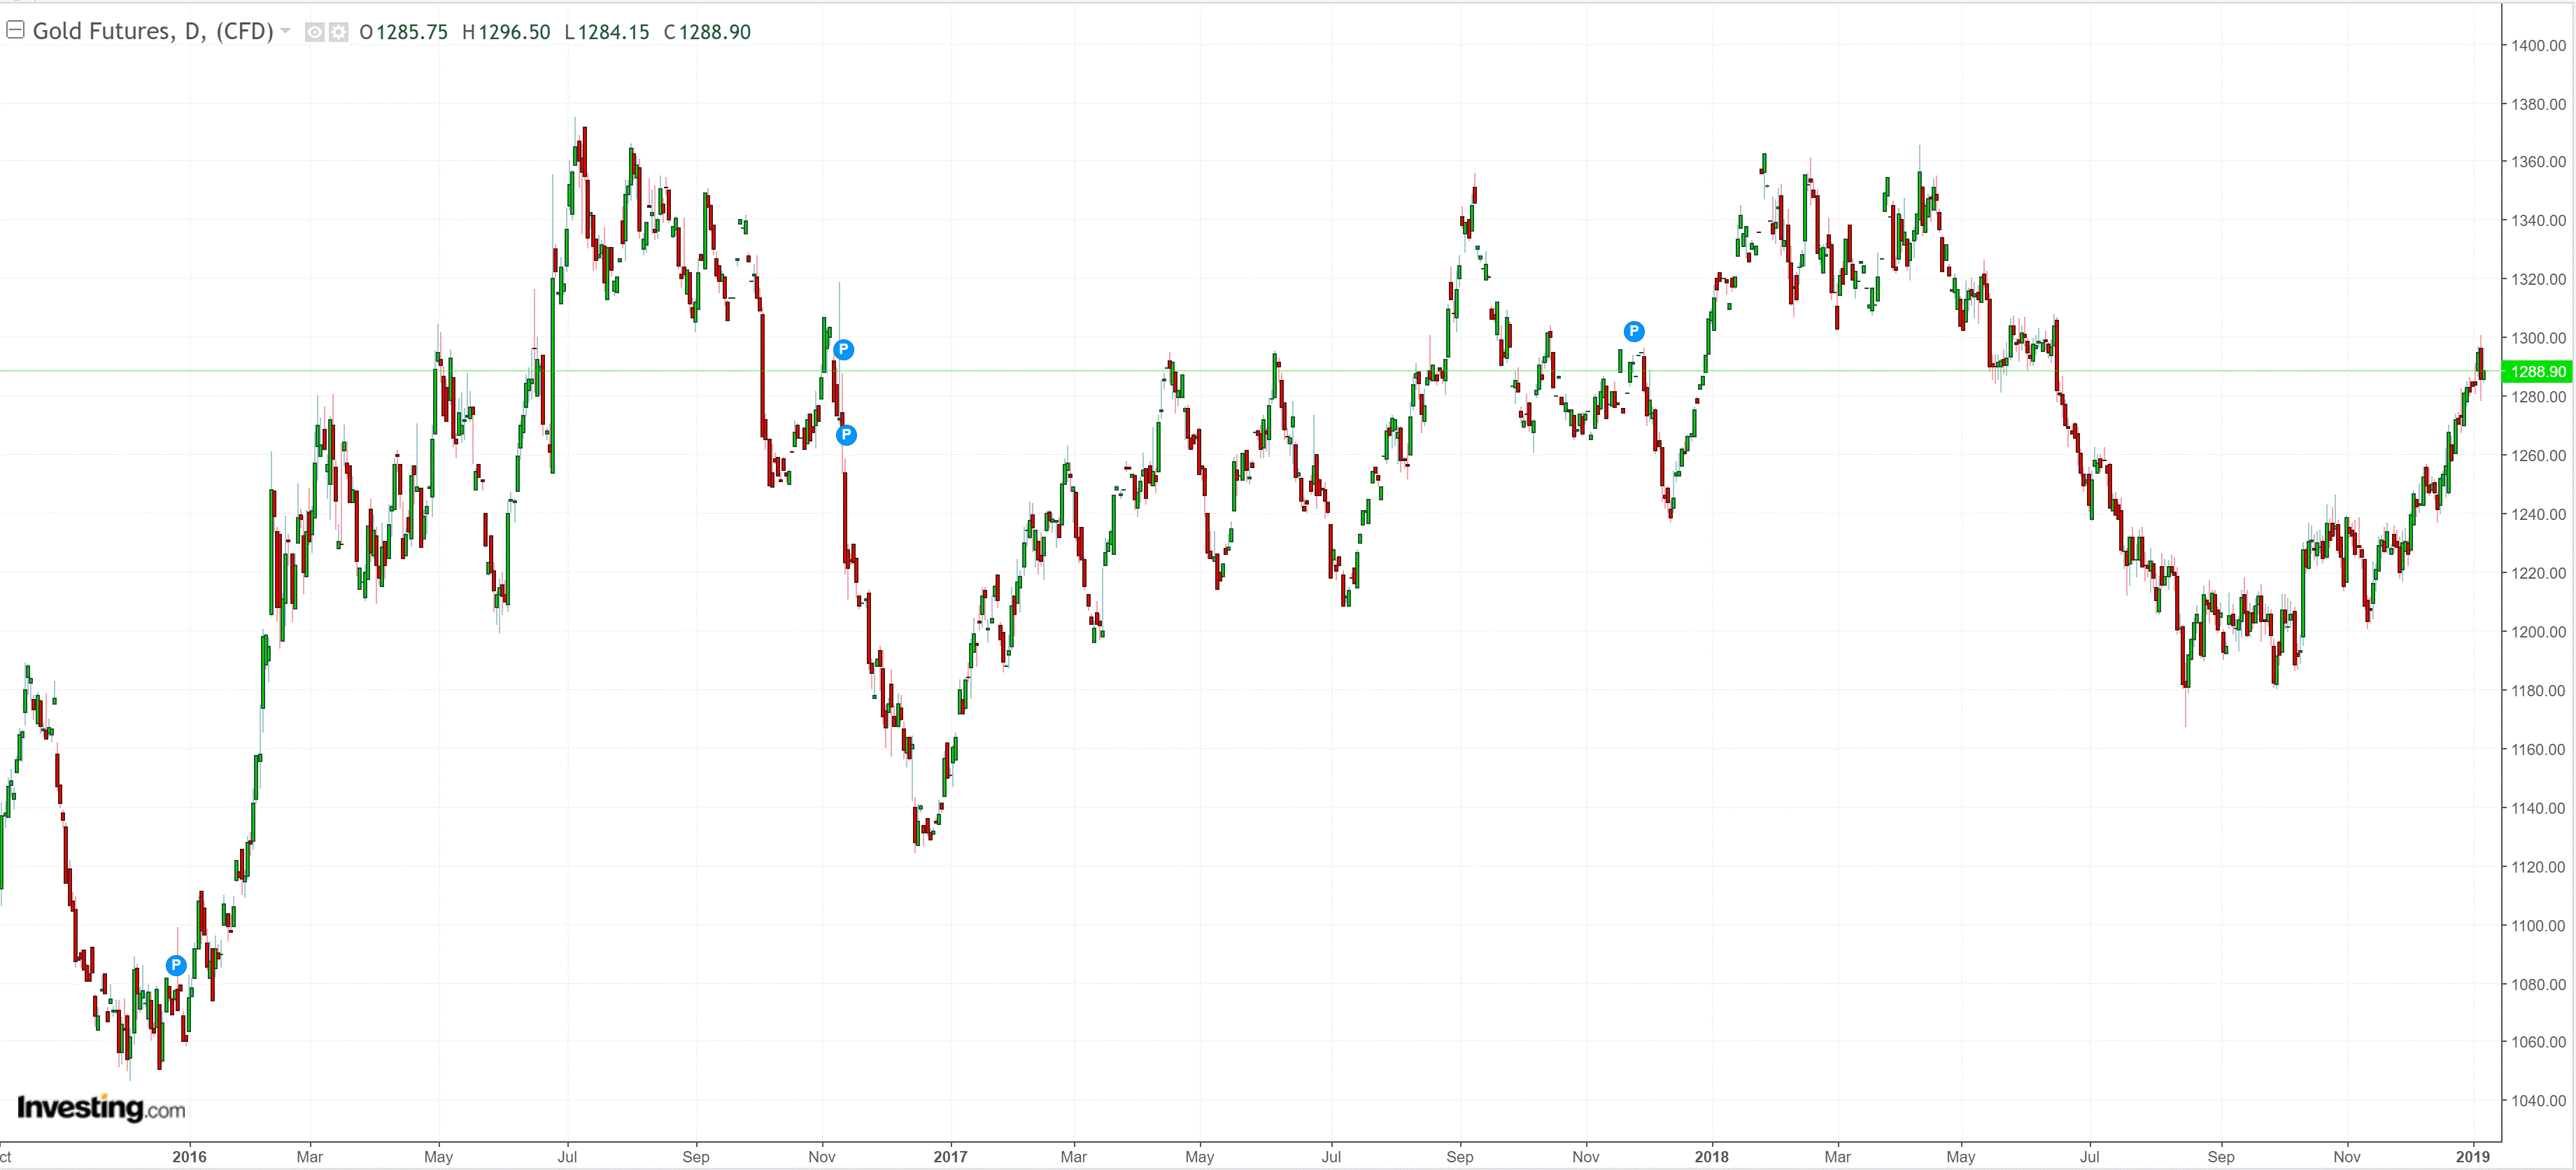Click the 2017 label on time axis
Image resolution: width=2576 pixels, height=1170 pixels.
(x=950, y=1157)
